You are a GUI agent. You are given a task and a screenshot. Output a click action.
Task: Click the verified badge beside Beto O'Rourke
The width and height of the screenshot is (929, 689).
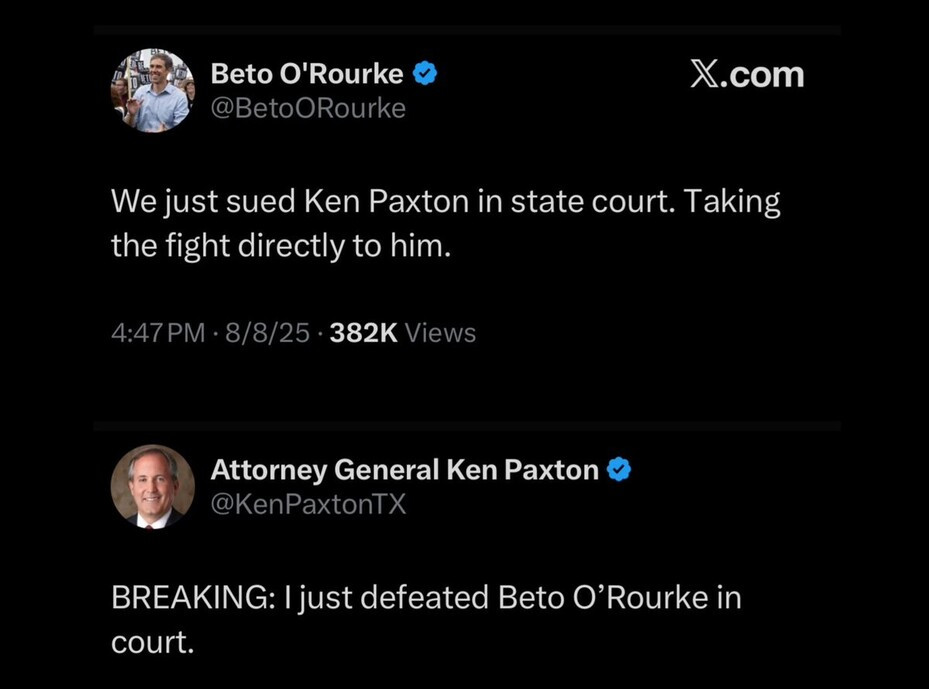[425, 73]
